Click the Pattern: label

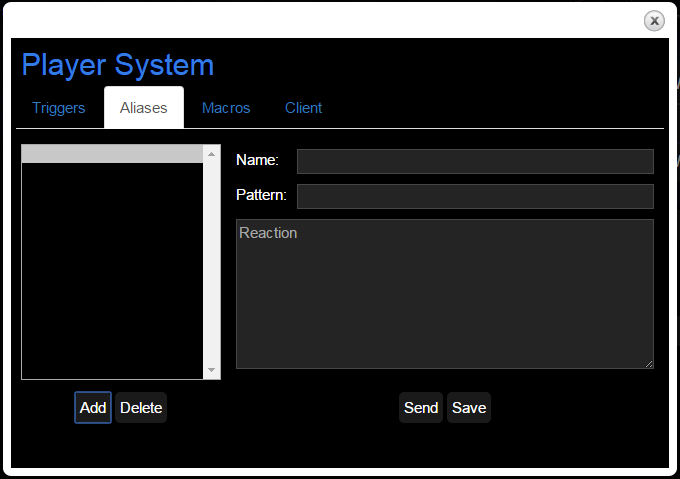(261, 195)
